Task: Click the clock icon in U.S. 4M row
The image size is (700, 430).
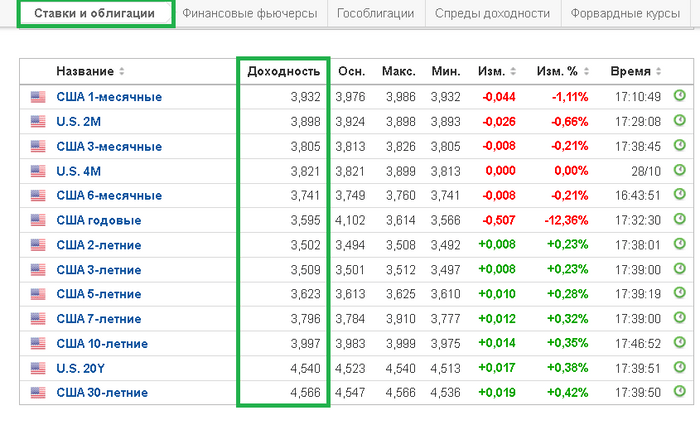Action: click(680, 171)
